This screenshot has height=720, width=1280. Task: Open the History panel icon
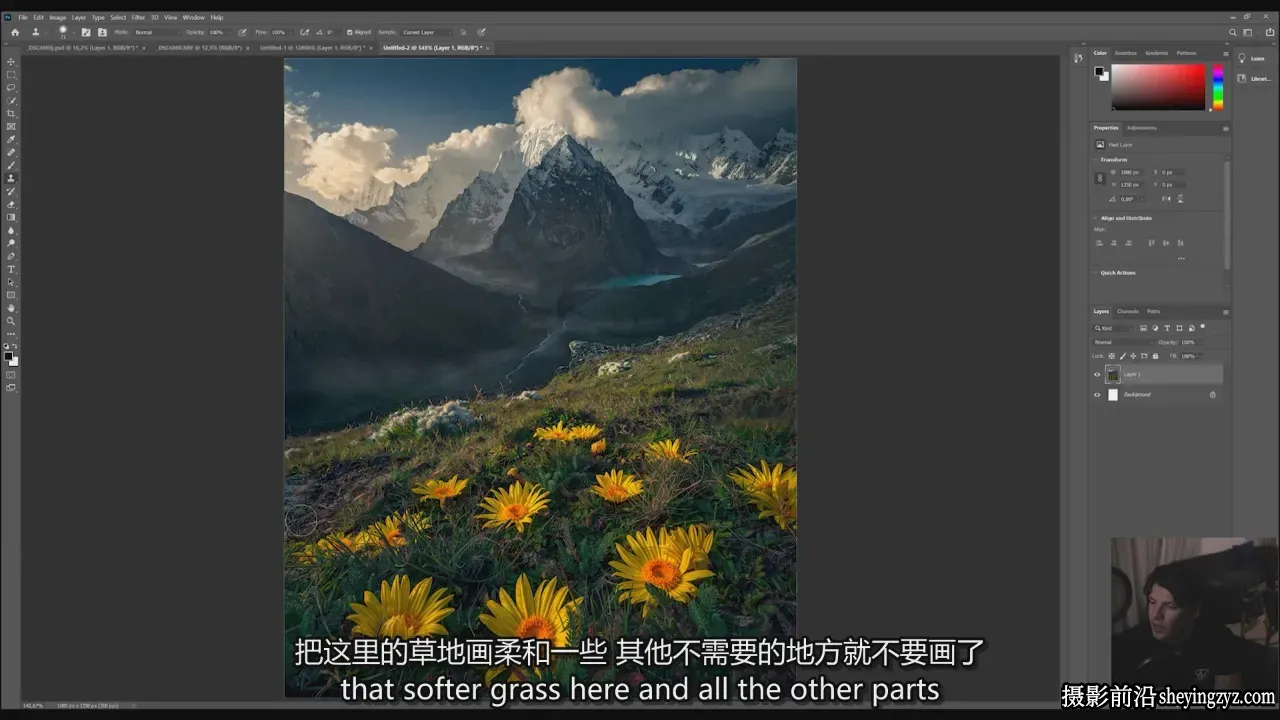[x=1078, y=58]
